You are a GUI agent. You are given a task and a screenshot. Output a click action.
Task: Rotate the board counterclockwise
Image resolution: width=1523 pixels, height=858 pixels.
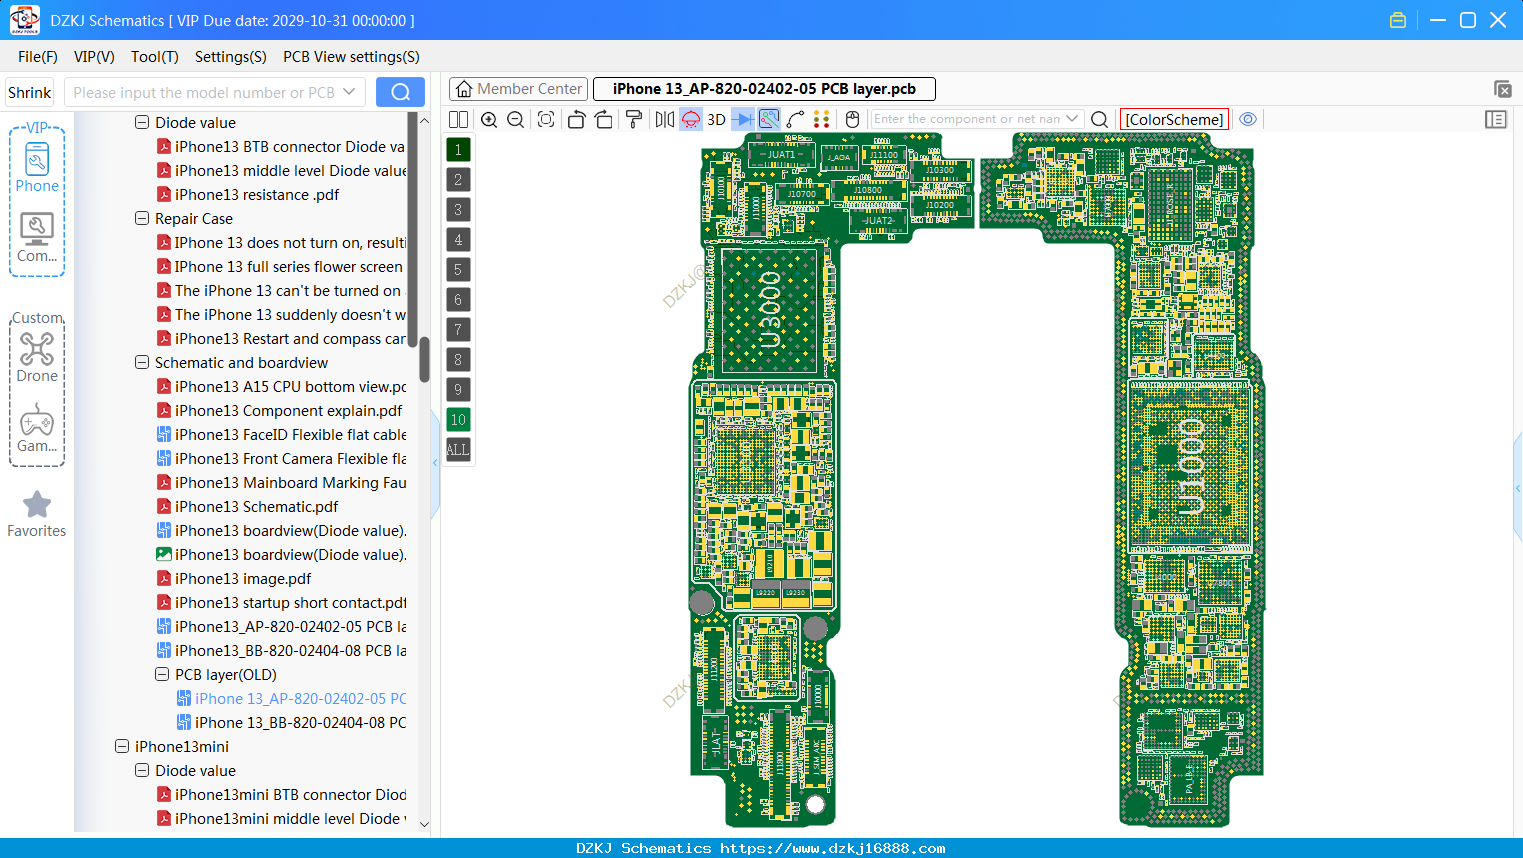coord(576,119)
